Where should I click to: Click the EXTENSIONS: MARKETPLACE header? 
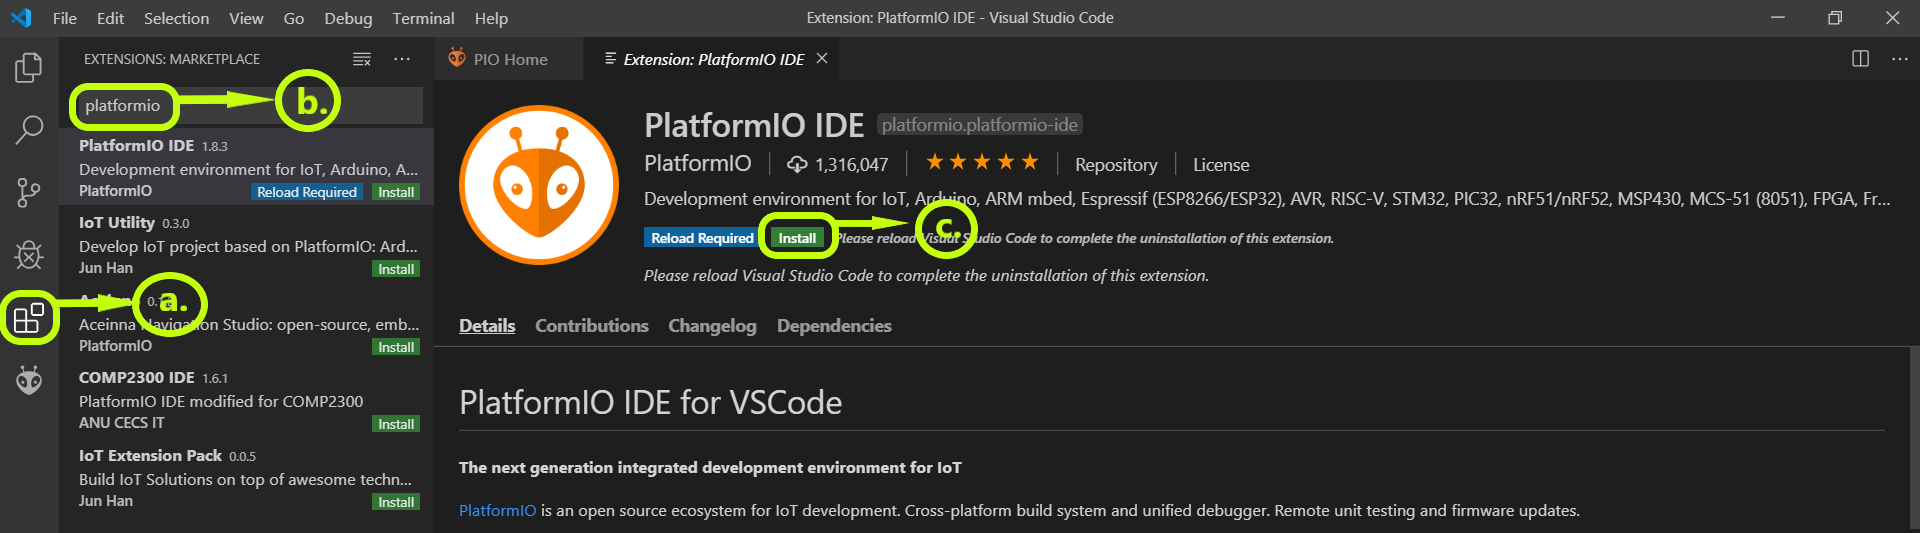coord(172,59)
